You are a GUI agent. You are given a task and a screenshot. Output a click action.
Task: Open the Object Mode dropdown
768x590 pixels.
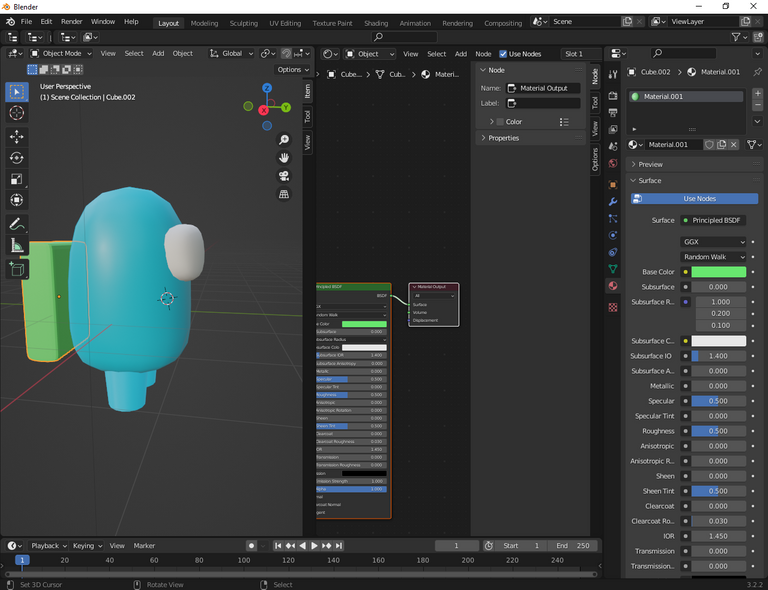point(61,53)
